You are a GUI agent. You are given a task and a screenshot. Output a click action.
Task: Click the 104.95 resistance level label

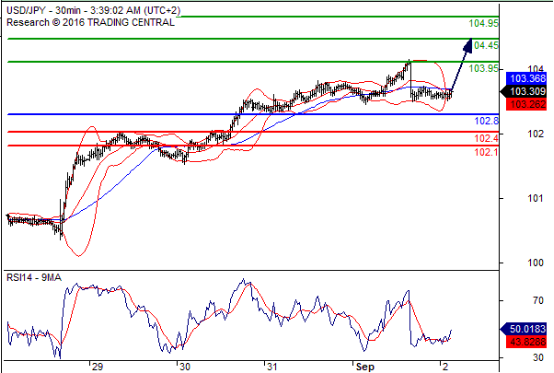tap(484, 24)
